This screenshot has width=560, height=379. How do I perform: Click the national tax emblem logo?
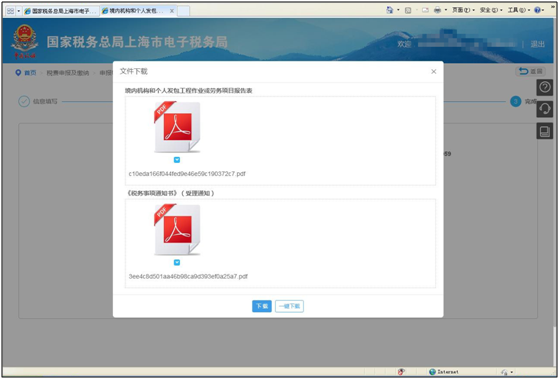point(25,40)
